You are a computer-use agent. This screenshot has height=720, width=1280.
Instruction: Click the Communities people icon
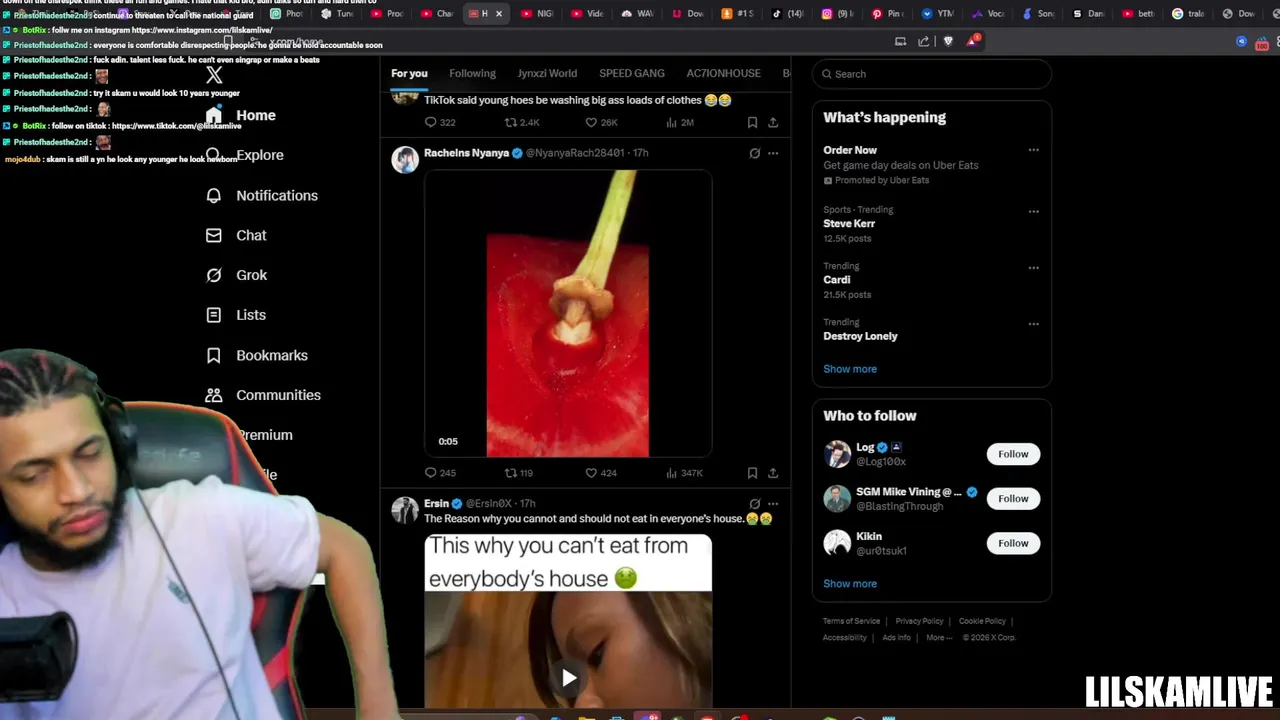tap(213, 395)
